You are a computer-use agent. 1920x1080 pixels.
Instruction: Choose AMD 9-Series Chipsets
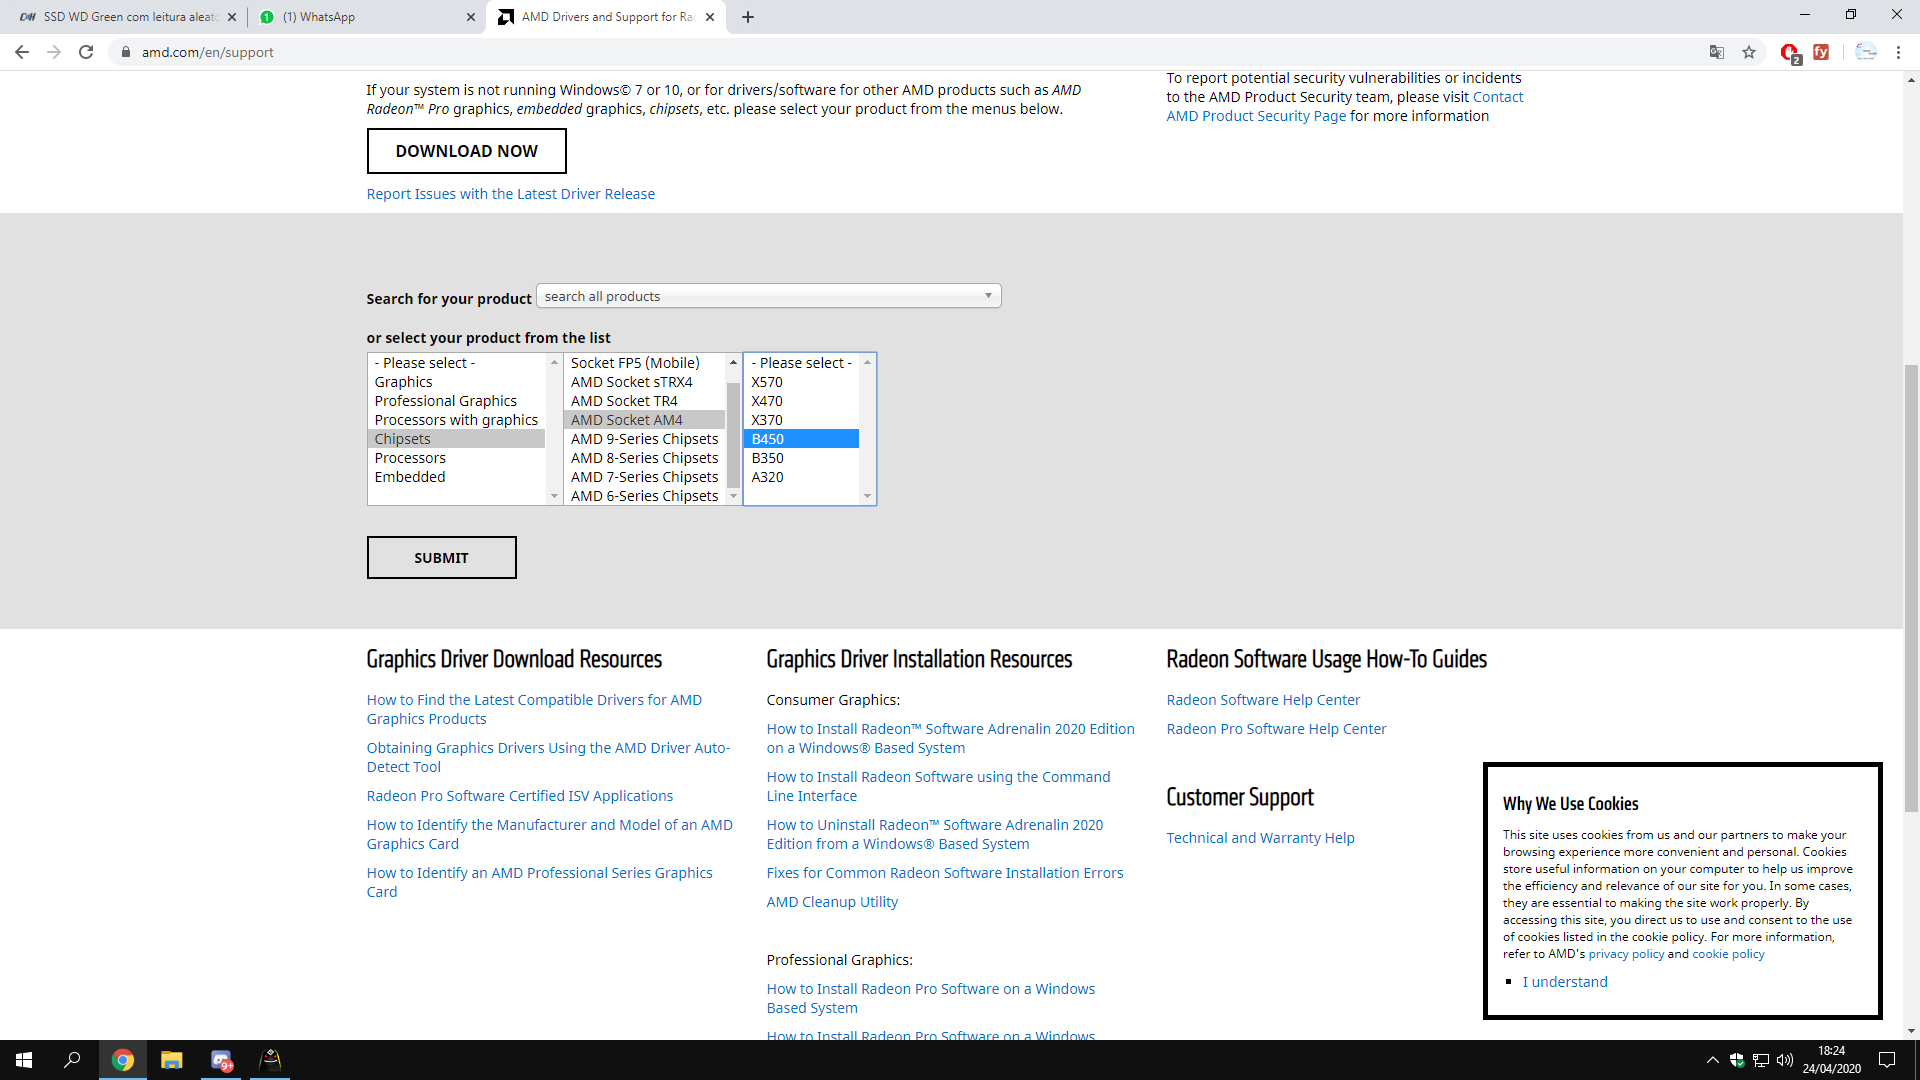click(645, 439)
